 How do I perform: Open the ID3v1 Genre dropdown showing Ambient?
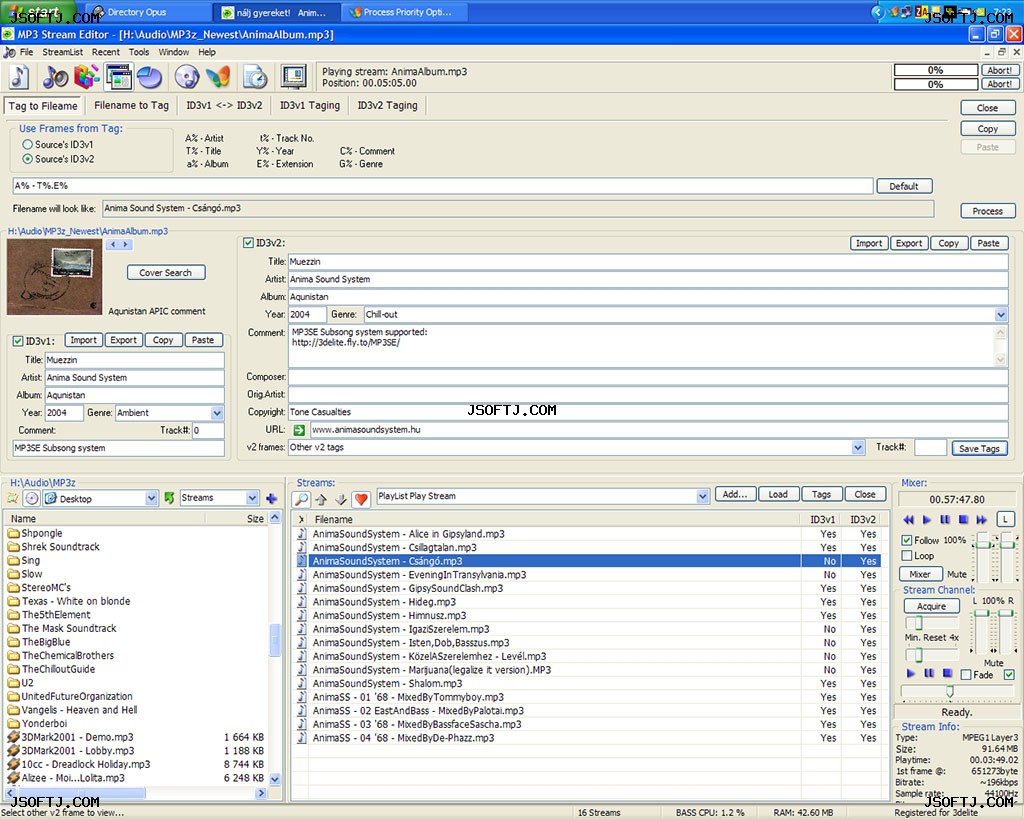pos(217,413)
